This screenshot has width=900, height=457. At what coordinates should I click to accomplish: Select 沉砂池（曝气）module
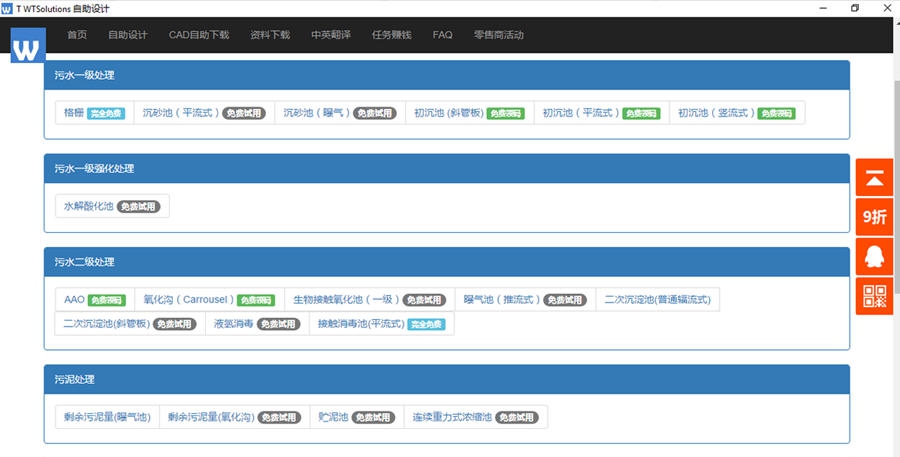pos(340,113)
